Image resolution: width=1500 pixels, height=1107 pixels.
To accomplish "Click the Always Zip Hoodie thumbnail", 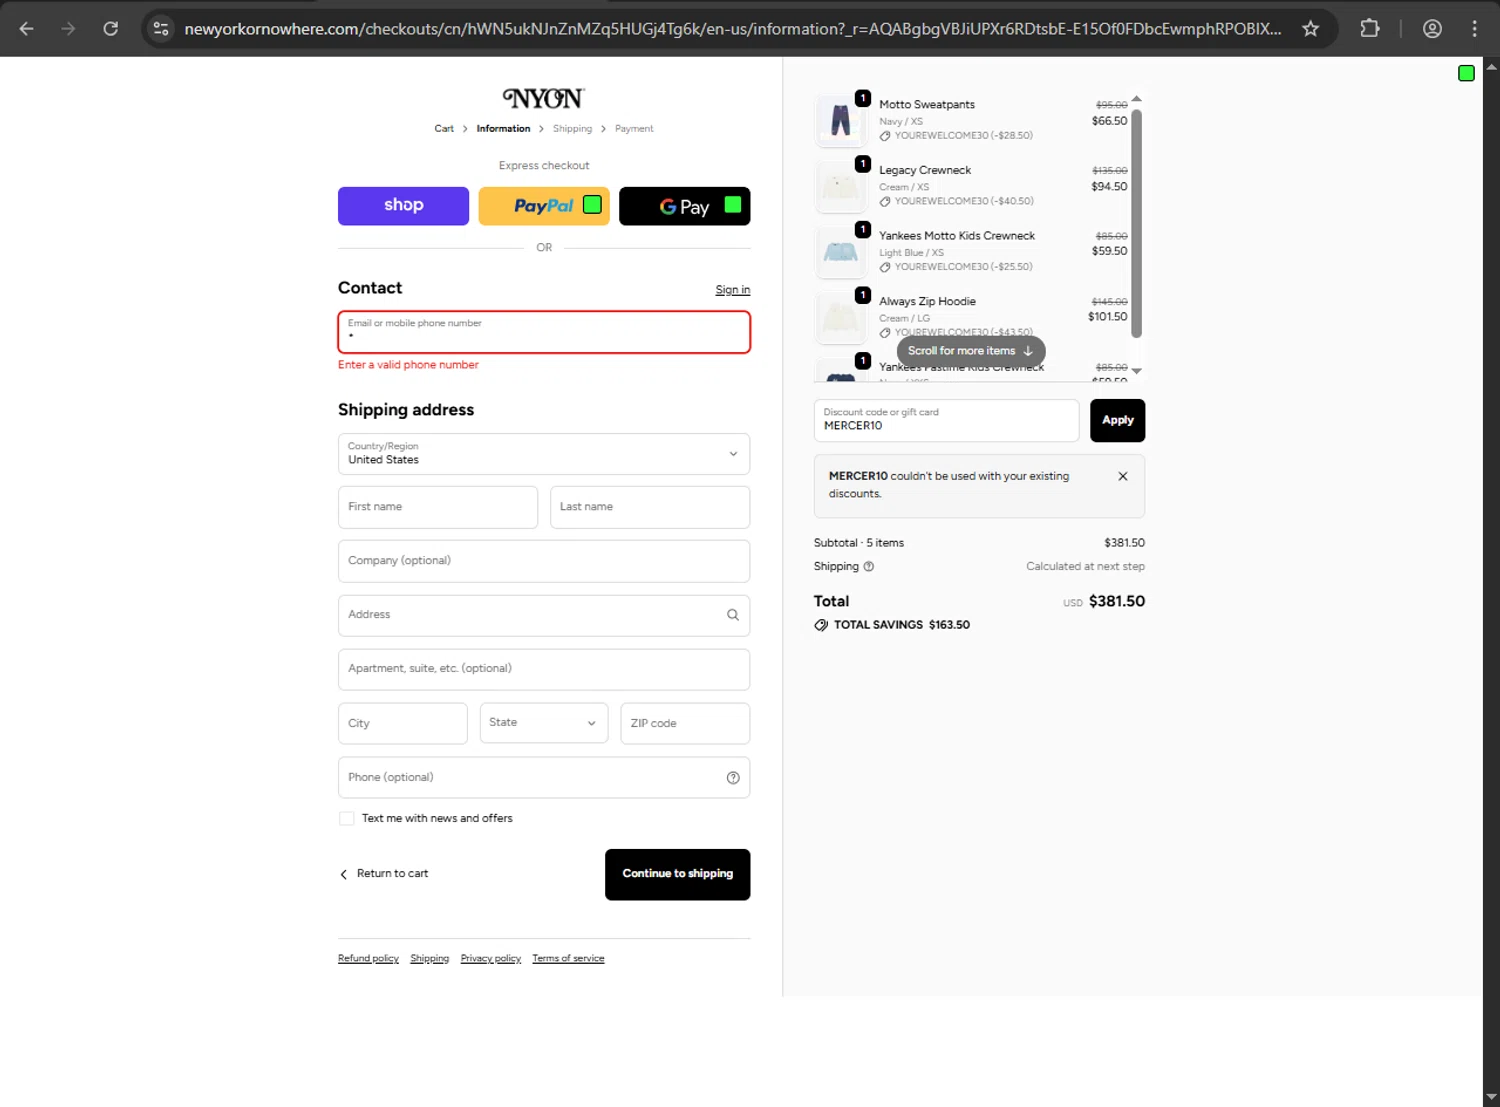I will (841, 317).
